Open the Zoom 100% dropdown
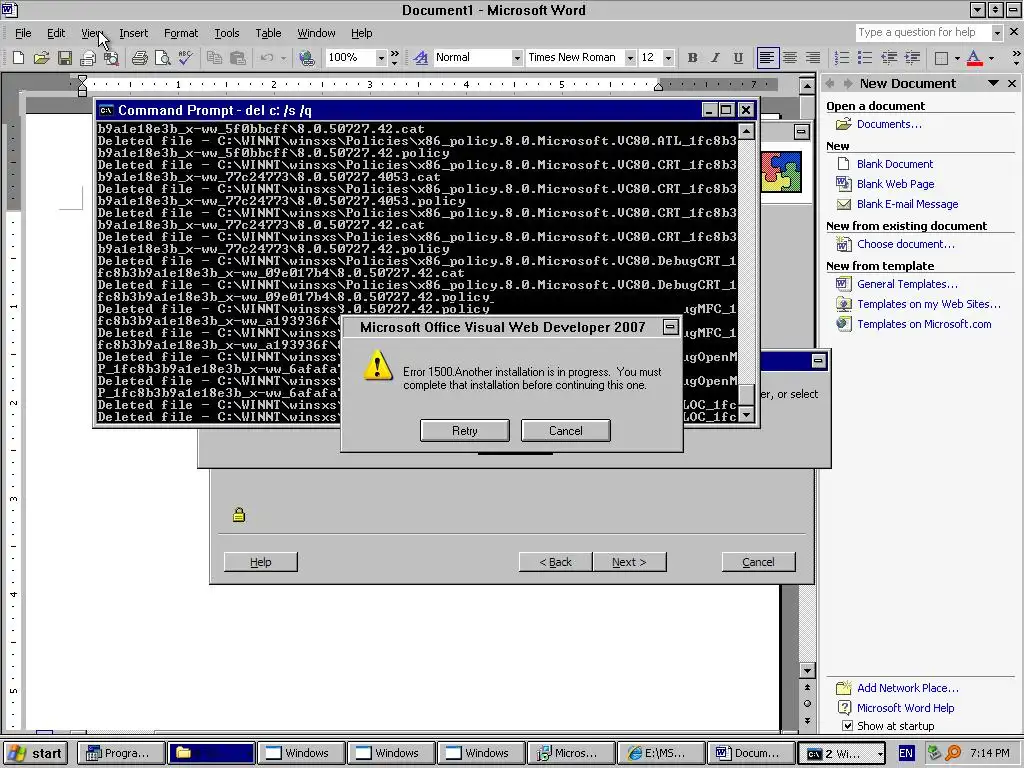The image size is (1024, 768). pos(381,58)
